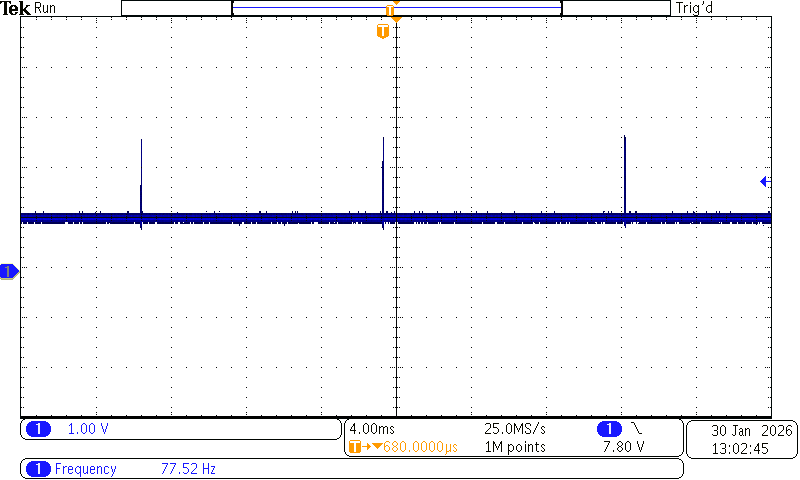Click the 4.00ms timebase readout
Image resolution: width=800 pixels, height=480 pixels.
point(372,429)
